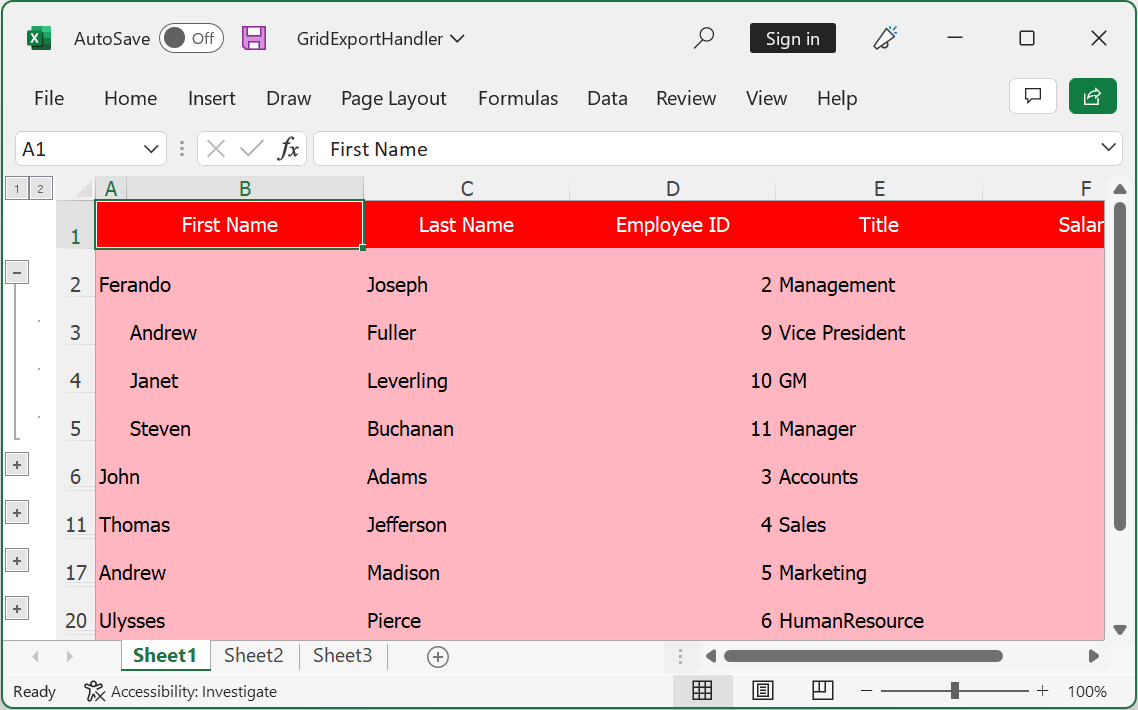Collapse the outline group under Ferando

click(x=17, y=272)
